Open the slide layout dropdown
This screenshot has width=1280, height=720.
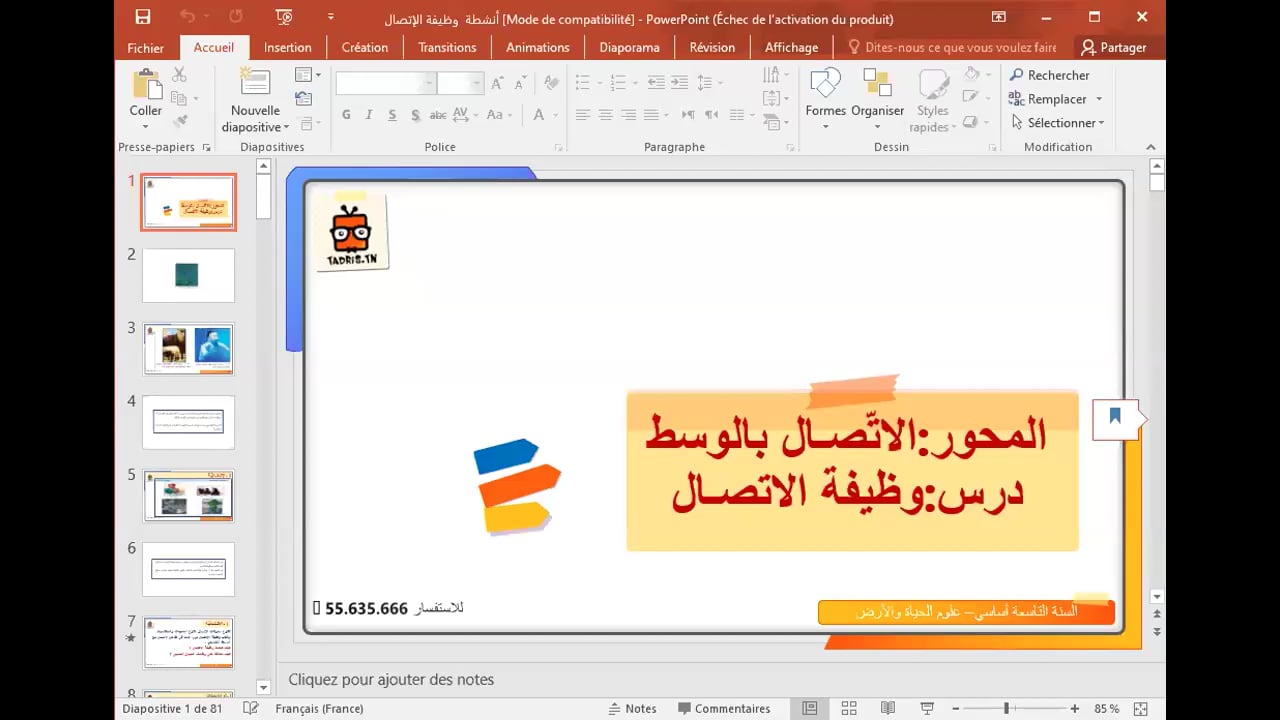tap(308, 75)
